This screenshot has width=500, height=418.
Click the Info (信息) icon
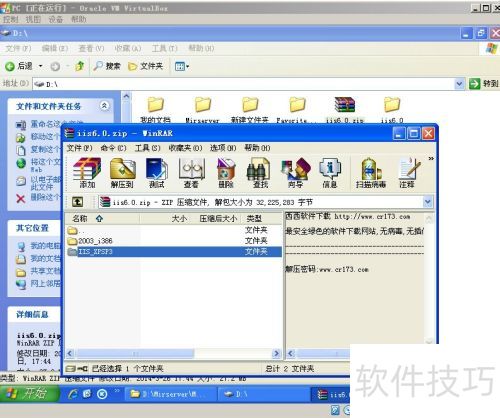tap(330, 173)
